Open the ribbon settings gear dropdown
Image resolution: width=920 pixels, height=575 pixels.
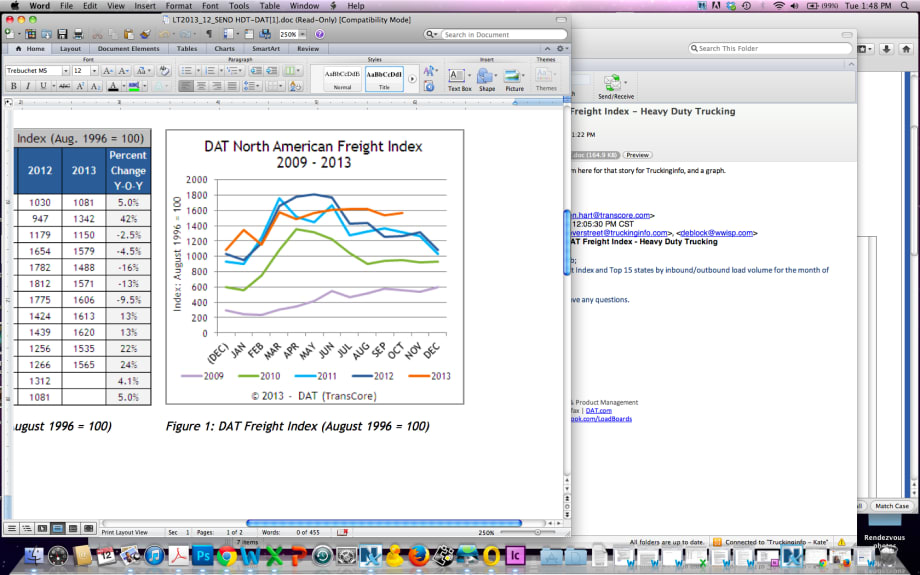pyautogui.click(x=562, y=49)
